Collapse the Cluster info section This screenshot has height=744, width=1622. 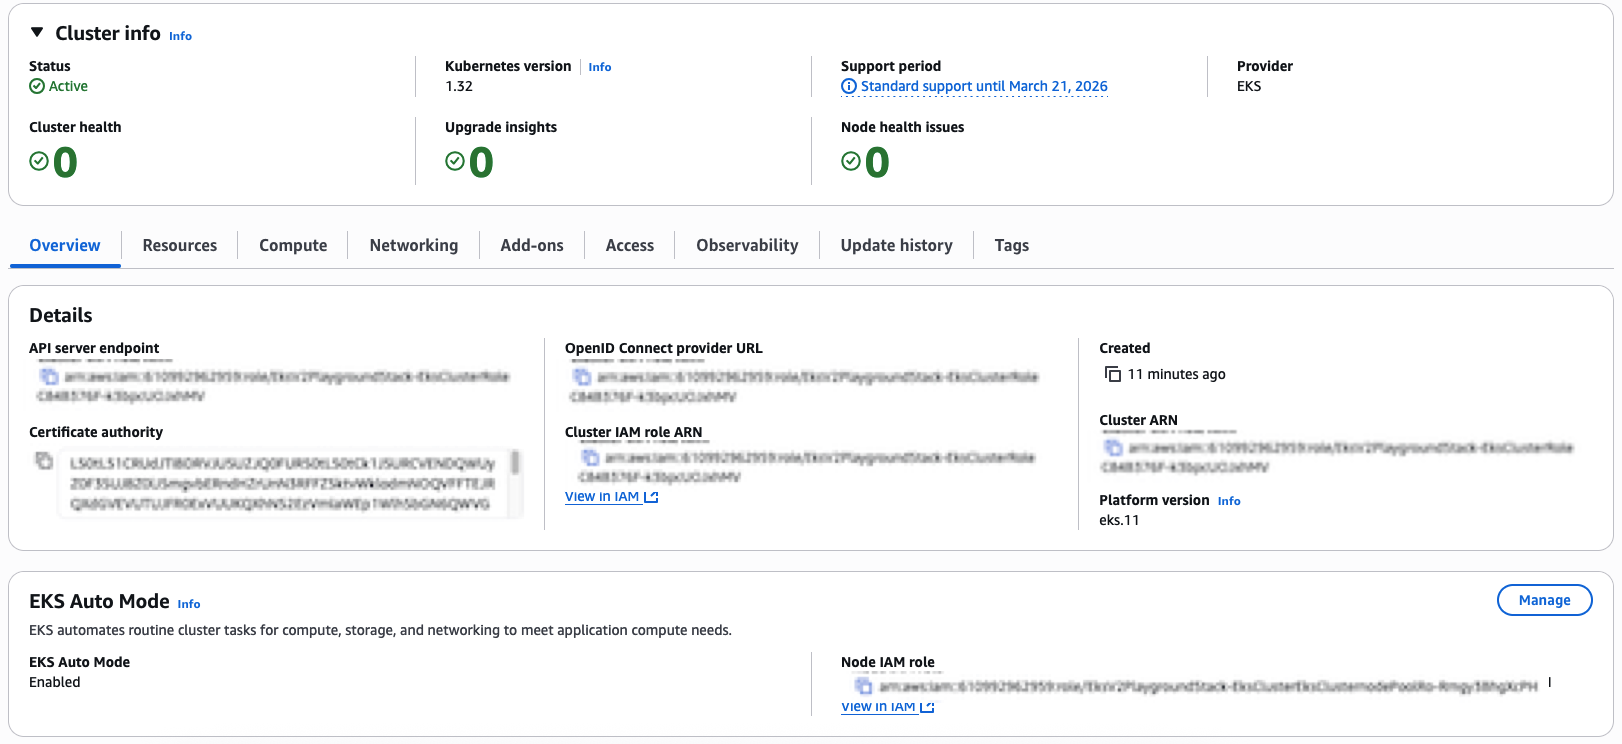click(37, 33)
